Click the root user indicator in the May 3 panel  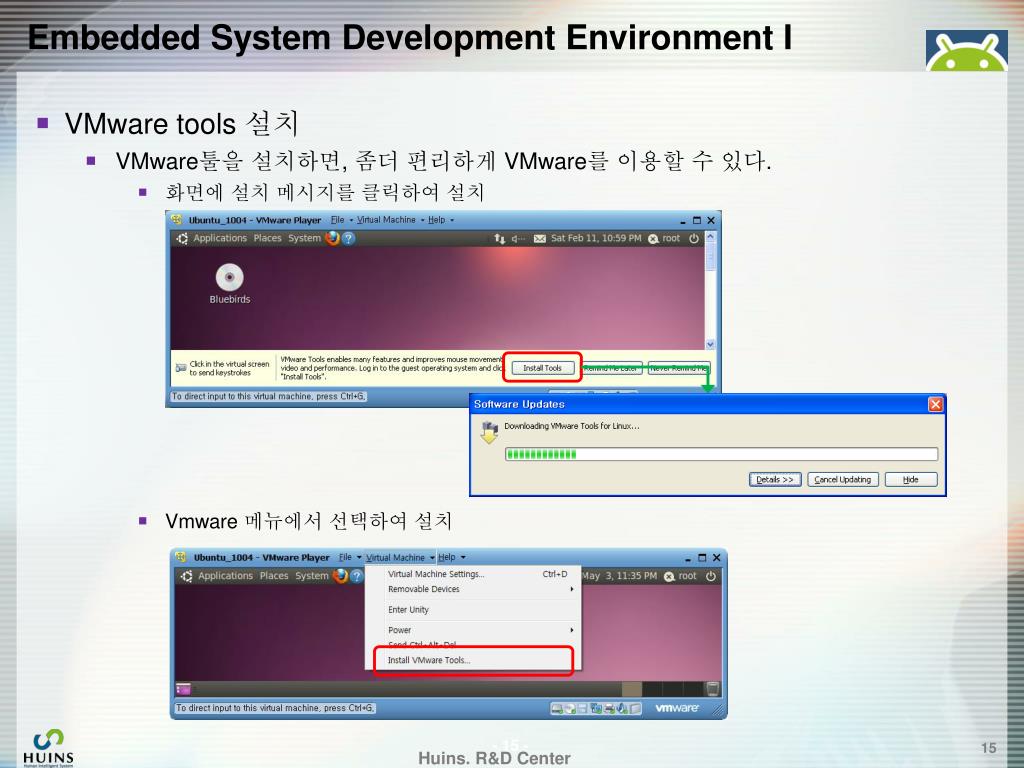680,576
